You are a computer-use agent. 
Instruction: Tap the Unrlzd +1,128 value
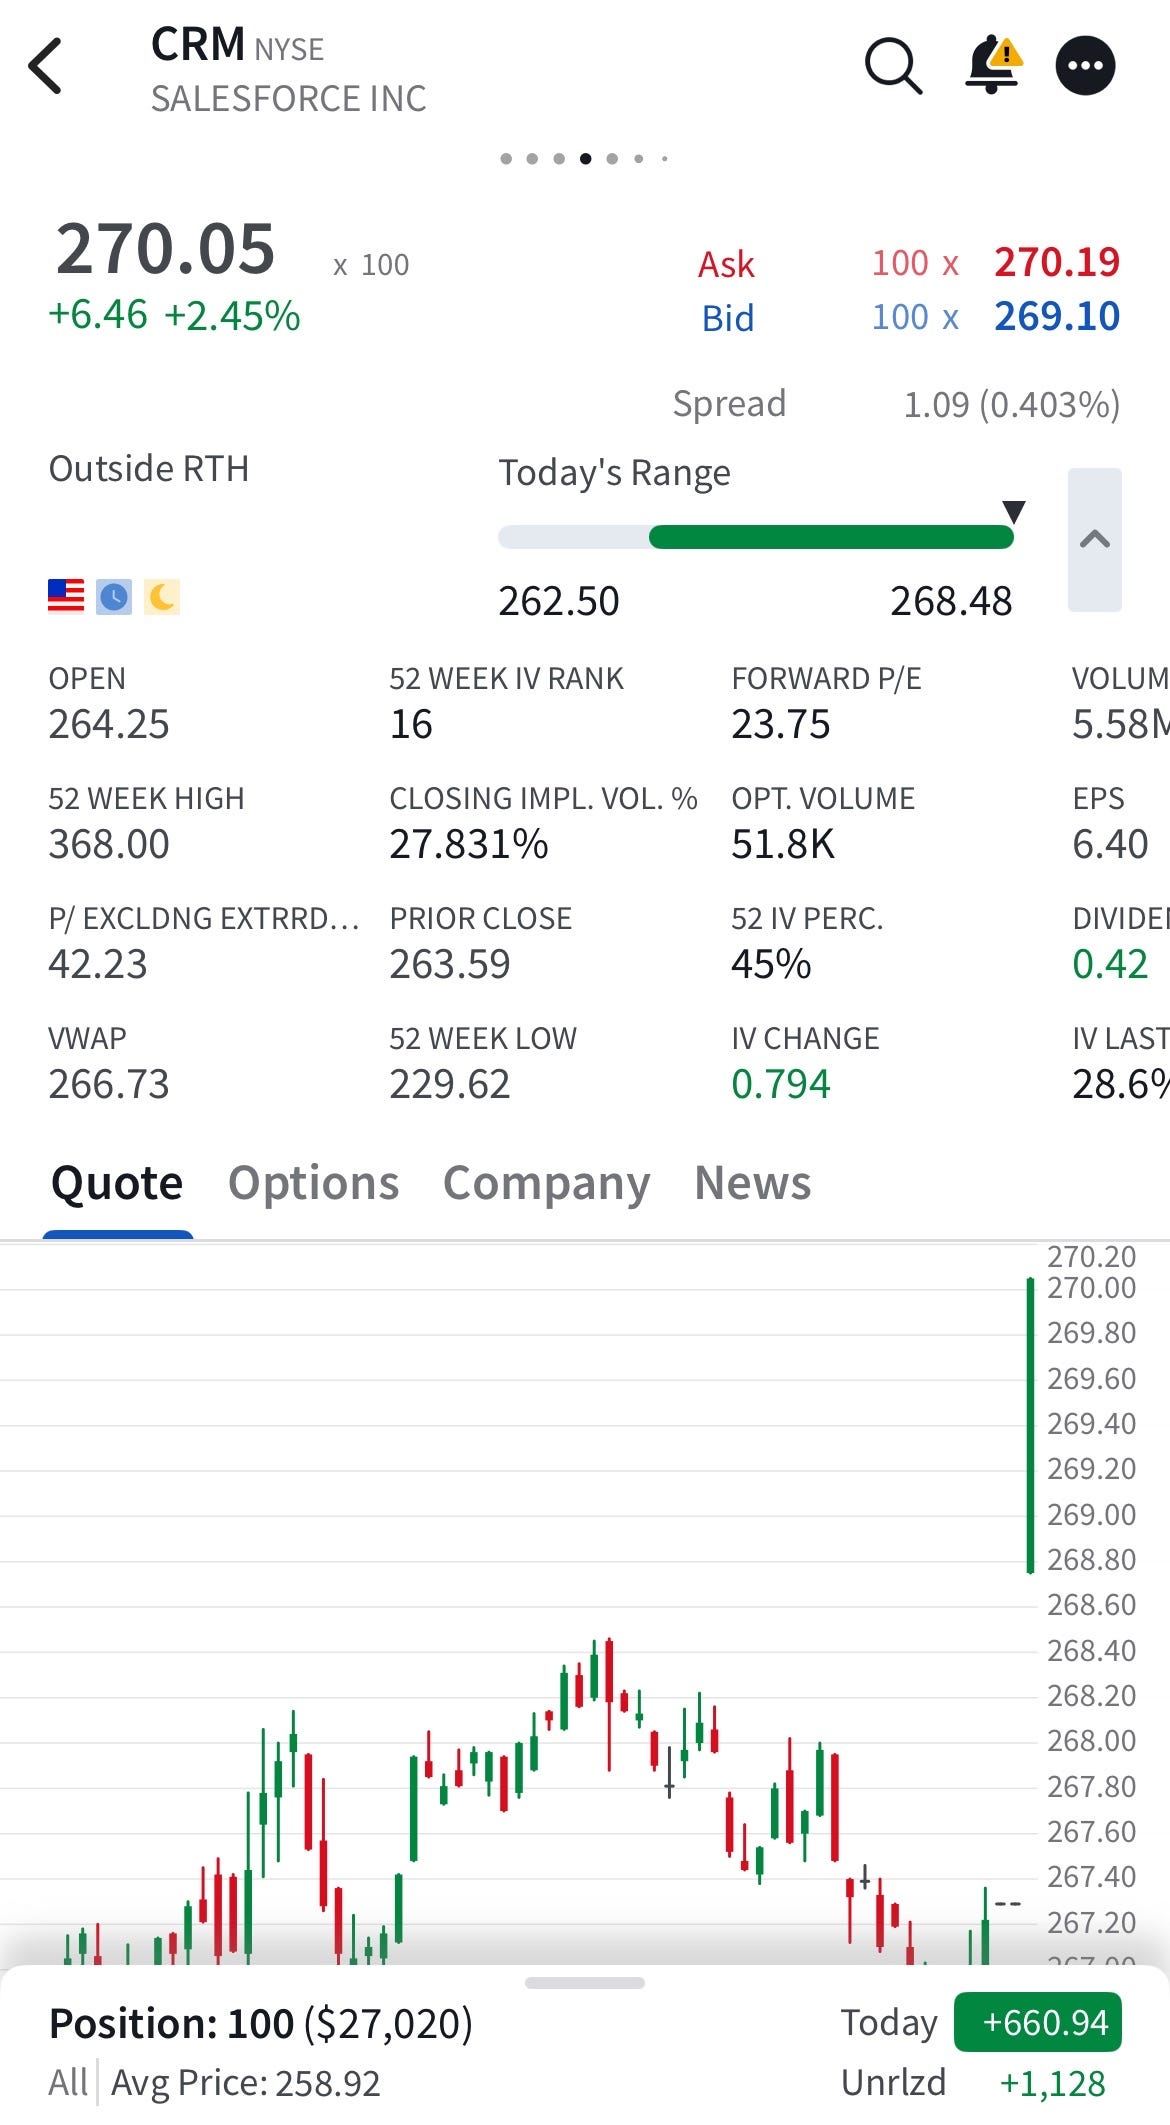coord(1053,2083)
